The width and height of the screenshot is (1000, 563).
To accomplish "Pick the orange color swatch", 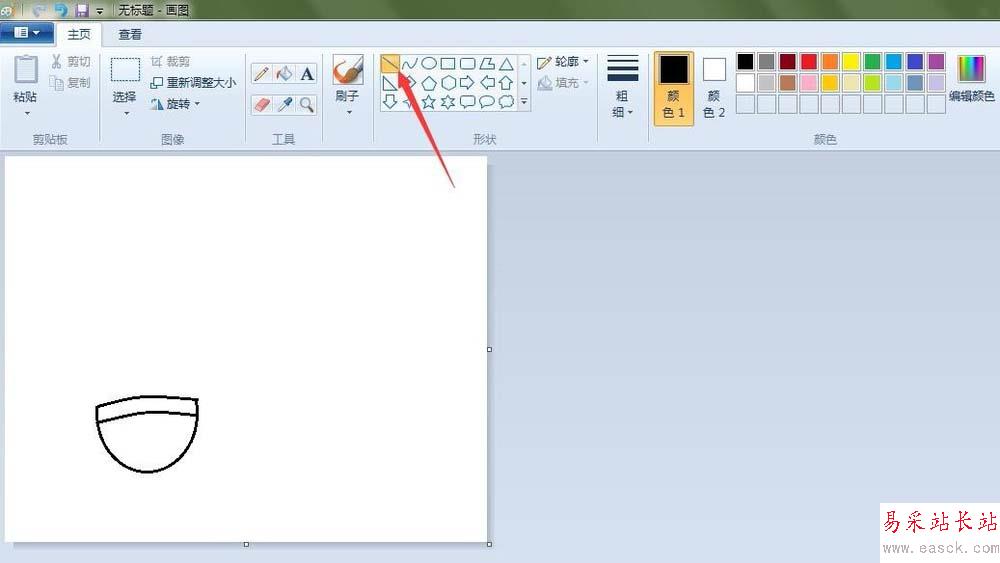I will (830, 61).
